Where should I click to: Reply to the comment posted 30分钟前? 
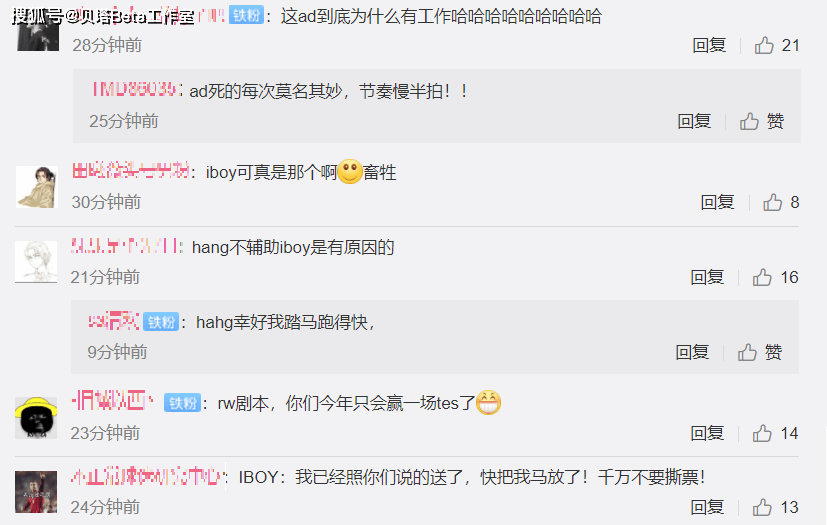pos(717,202)
